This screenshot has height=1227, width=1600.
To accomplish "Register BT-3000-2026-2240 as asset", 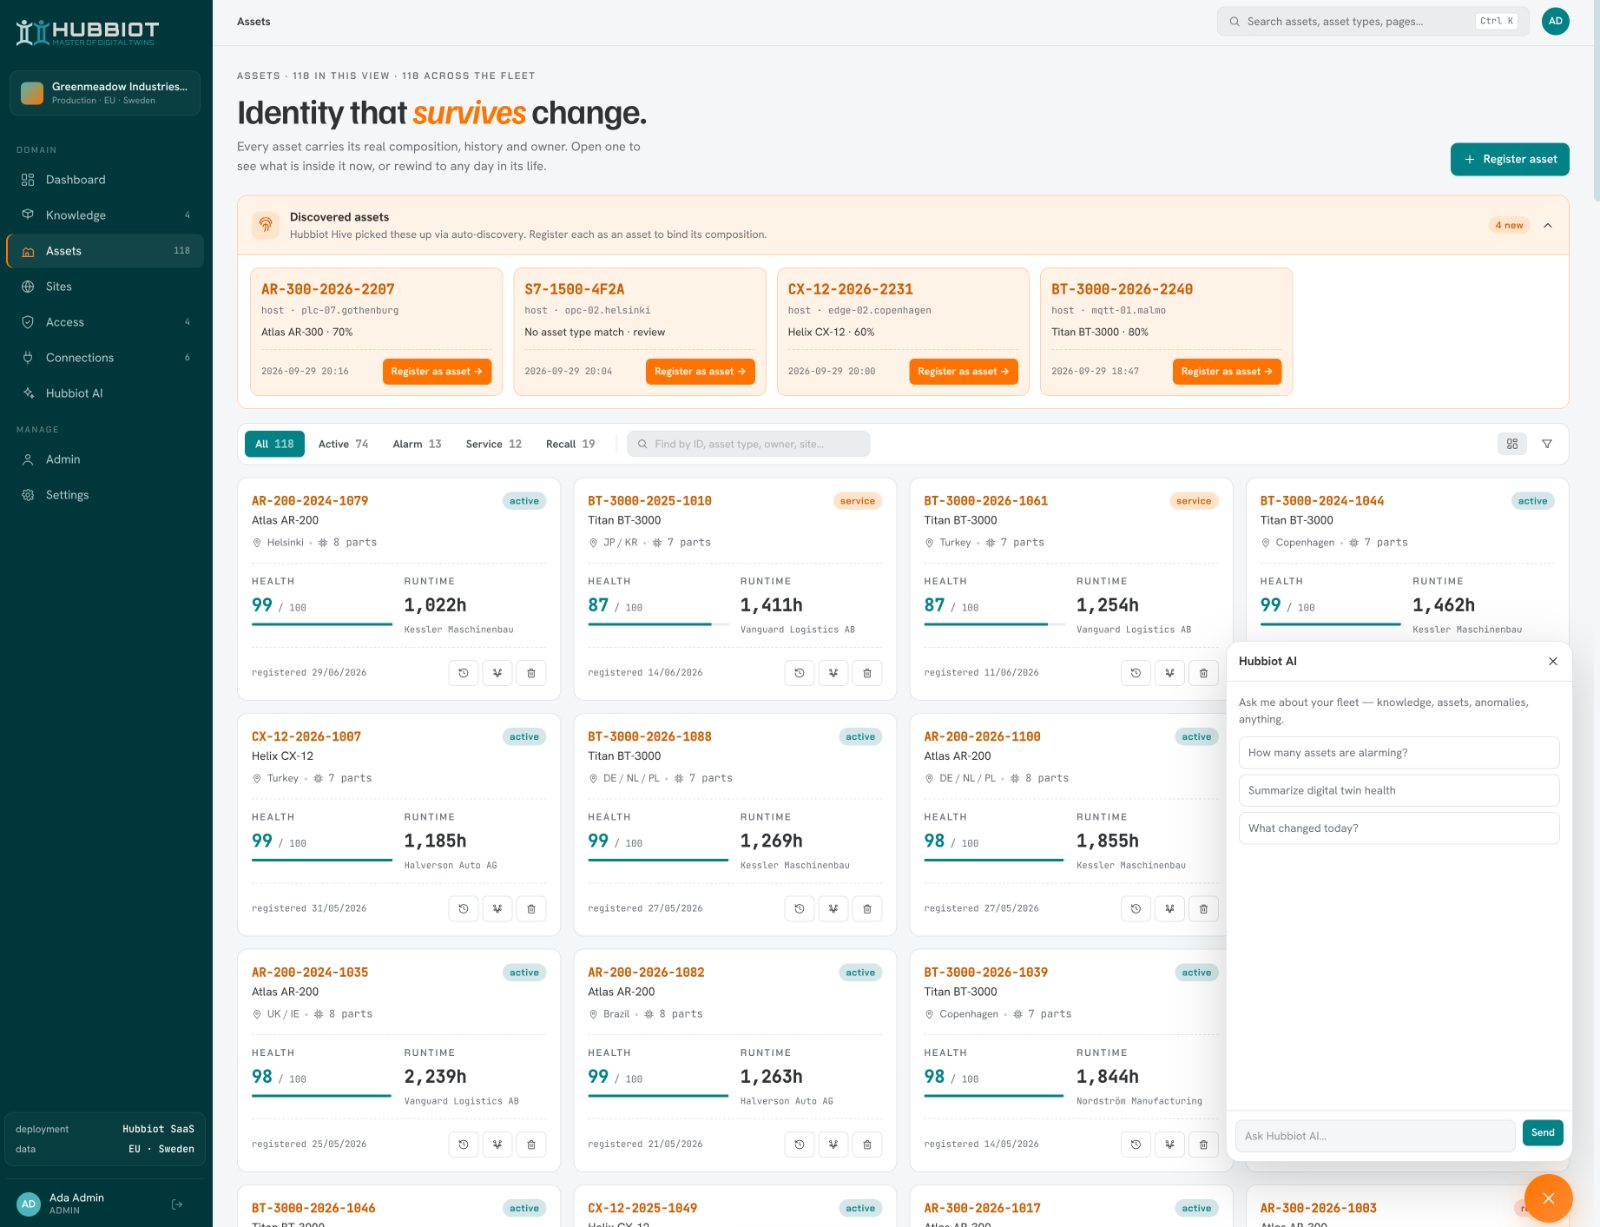I will (1227, 371).
